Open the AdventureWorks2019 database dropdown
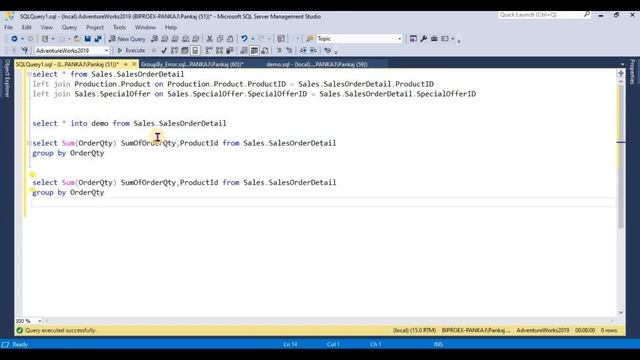Screen dimensions: 640x360 107,51
